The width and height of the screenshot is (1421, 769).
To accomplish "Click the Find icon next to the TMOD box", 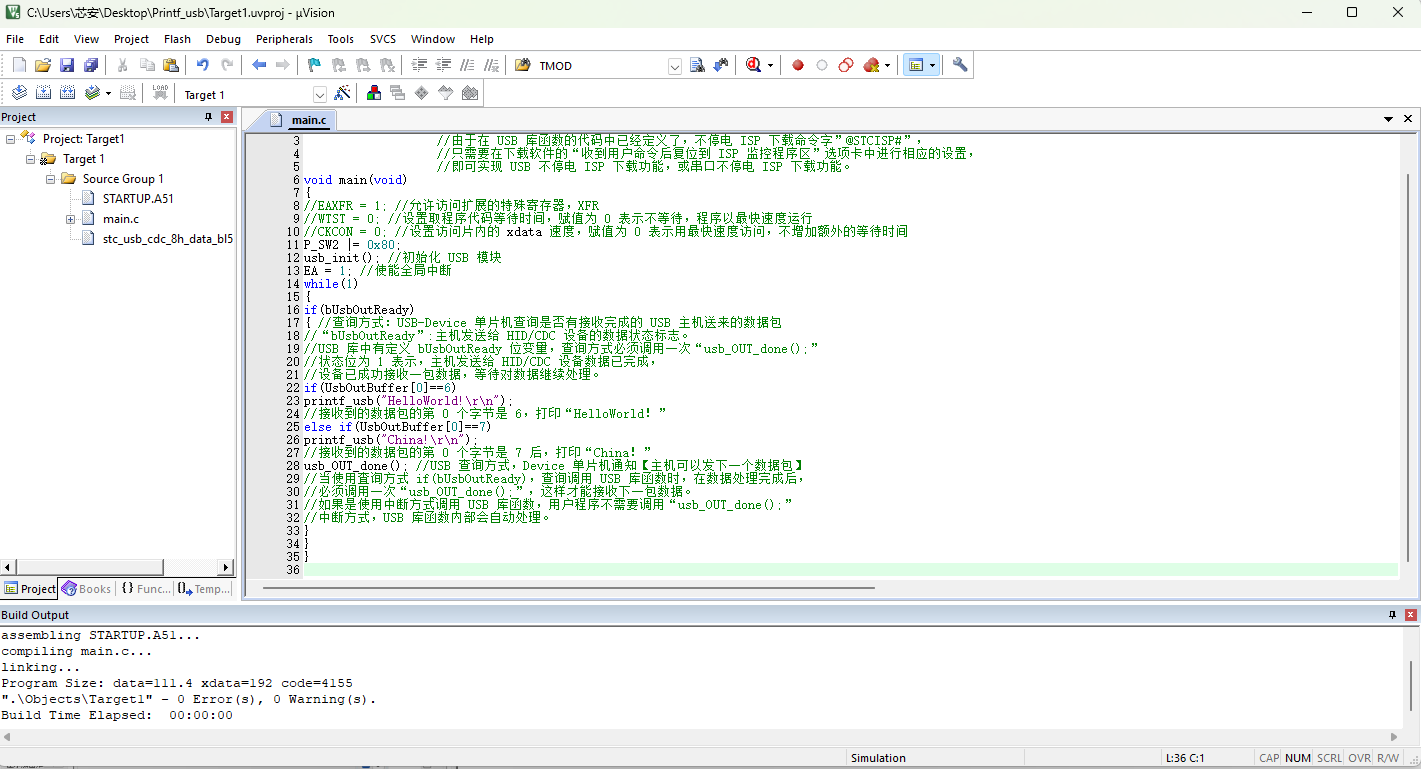I will pyautogui.click(x=698, y=65).
